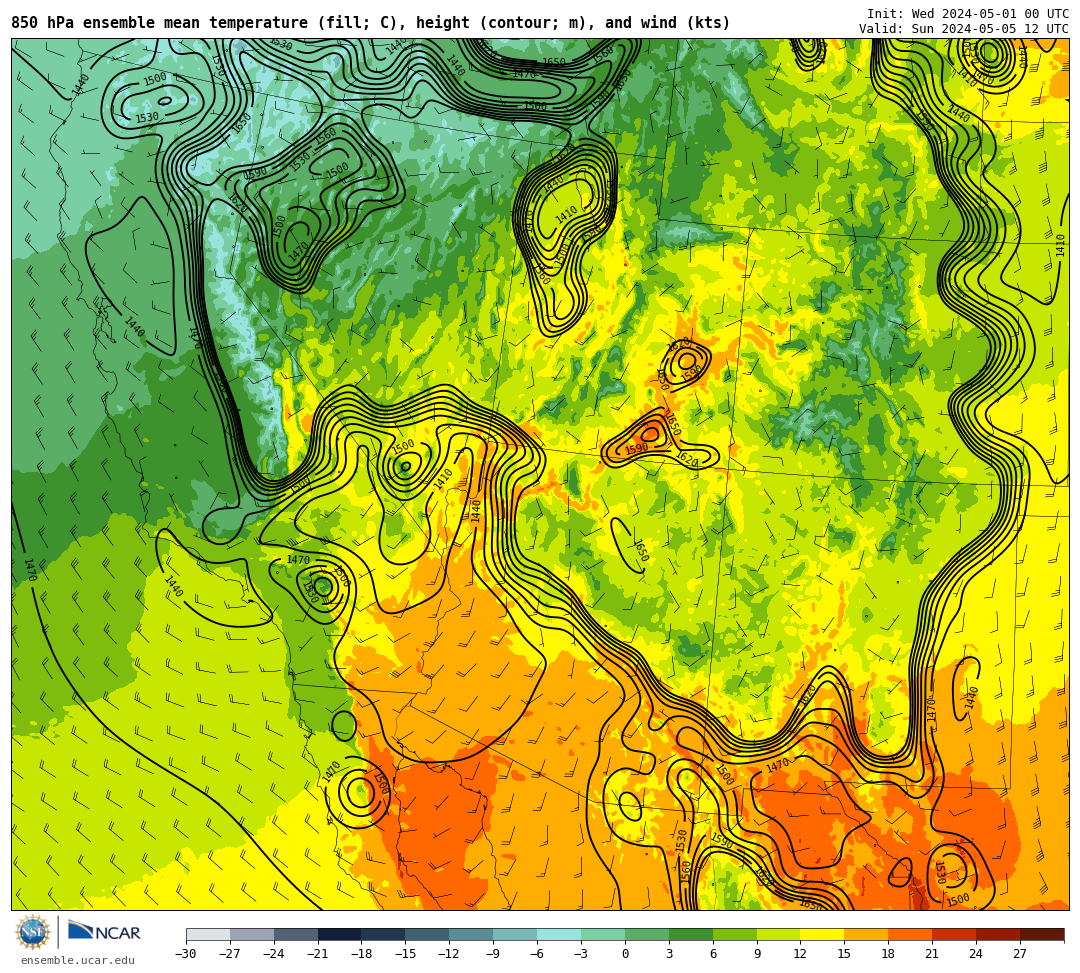
Task: Click the -3 colorbar tick label
Action: coord(581,954)
